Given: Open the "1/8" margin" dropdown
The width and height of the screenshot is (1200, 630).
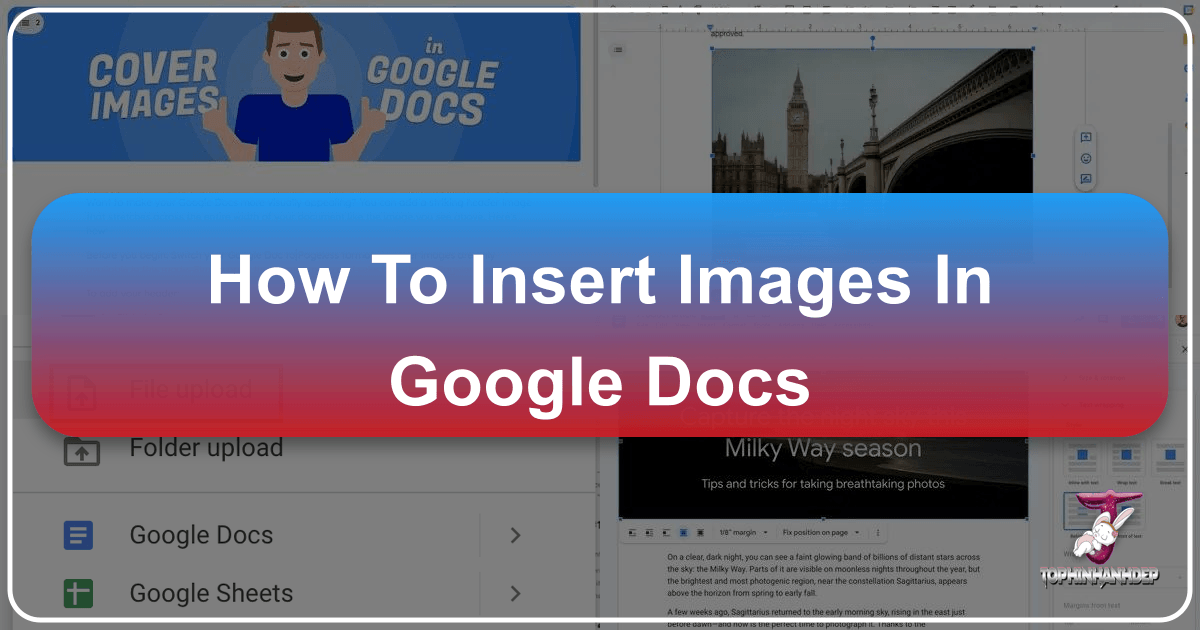Looking at the screenshot, I should (740, 532).
